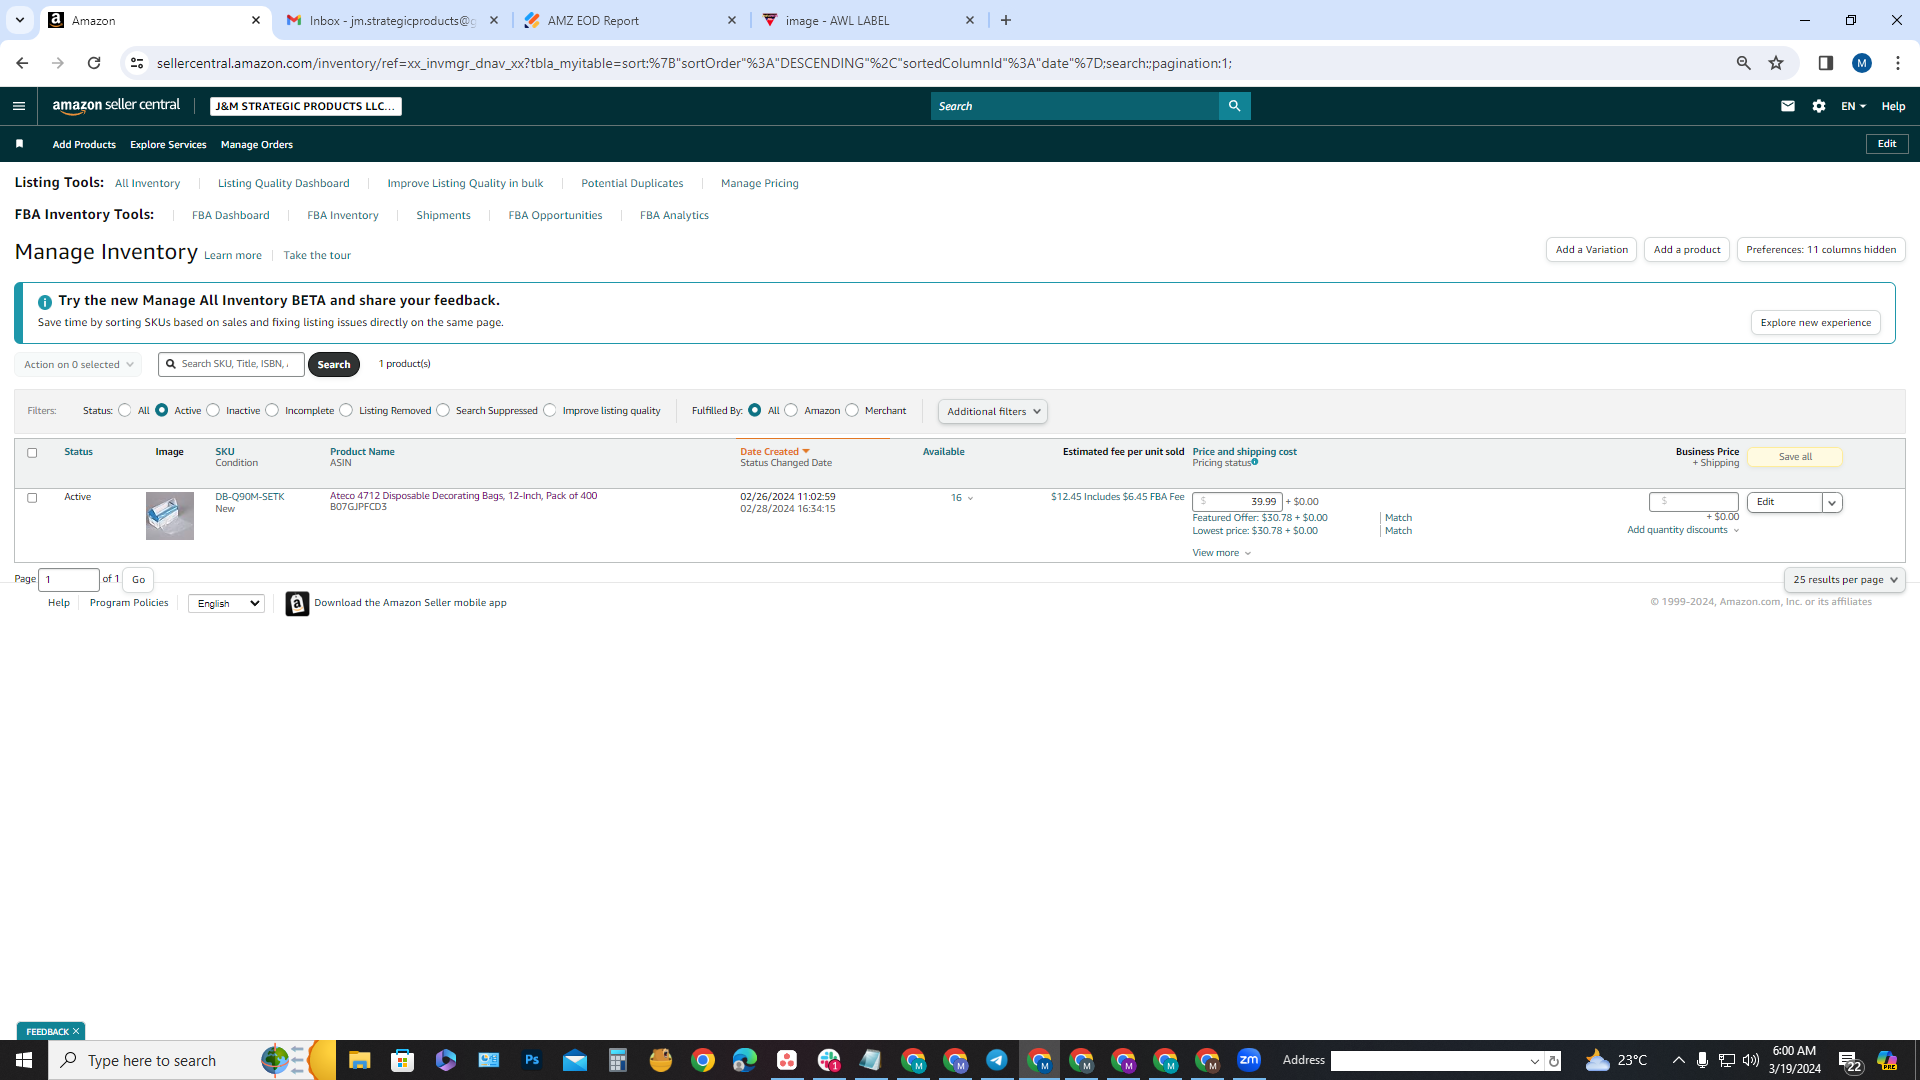Open the Seller Central hamburger menu
1920x1080 pixels.
18,106
